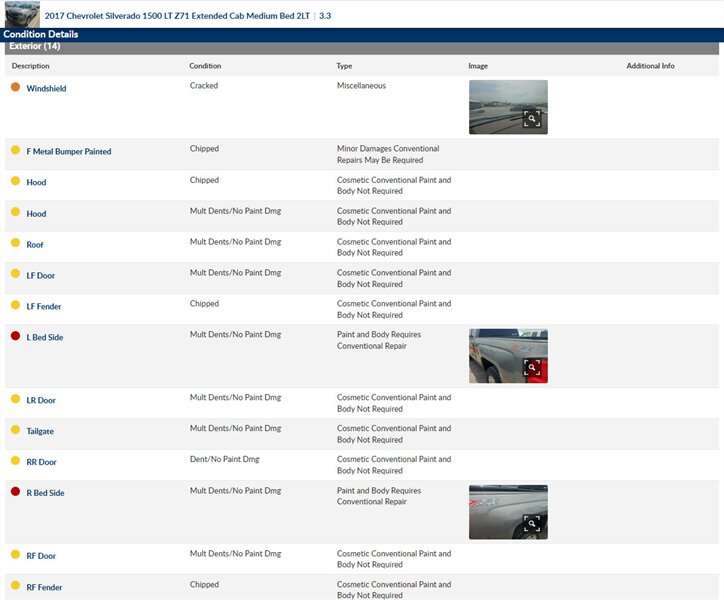Open the Windshield cracked photo thumbnail
This screenshot has width=724, height=600.
coord(508,107)
